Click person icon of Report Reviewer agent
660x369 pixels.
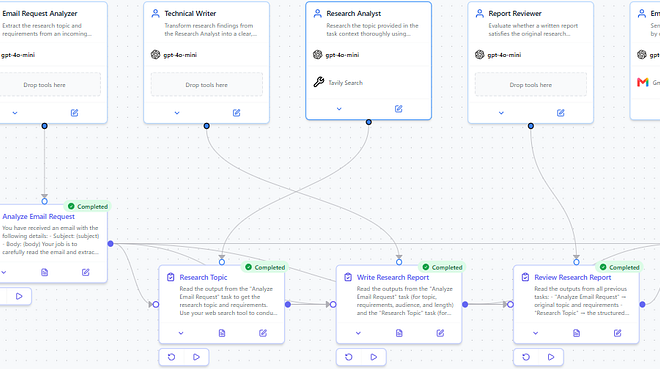(479, 13)
